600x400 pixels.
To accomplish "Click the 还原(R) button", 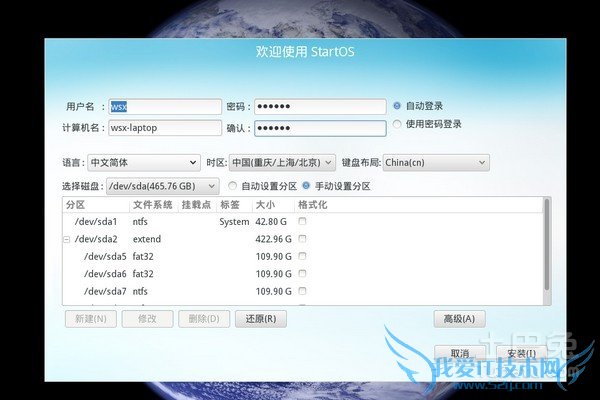I will (261, 319).
